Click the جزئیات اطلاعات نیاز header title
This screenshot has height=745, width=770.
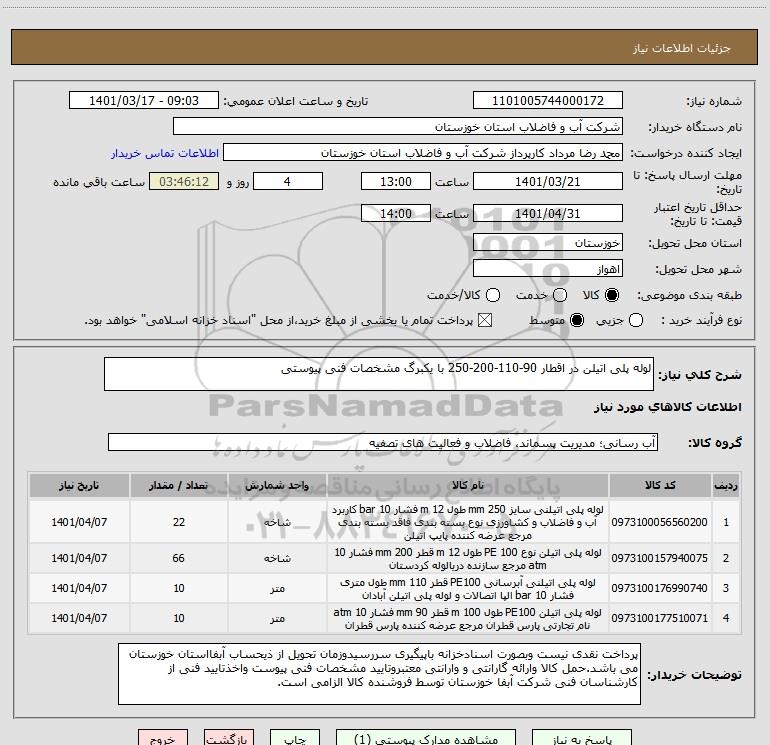(x=682, y=48)
